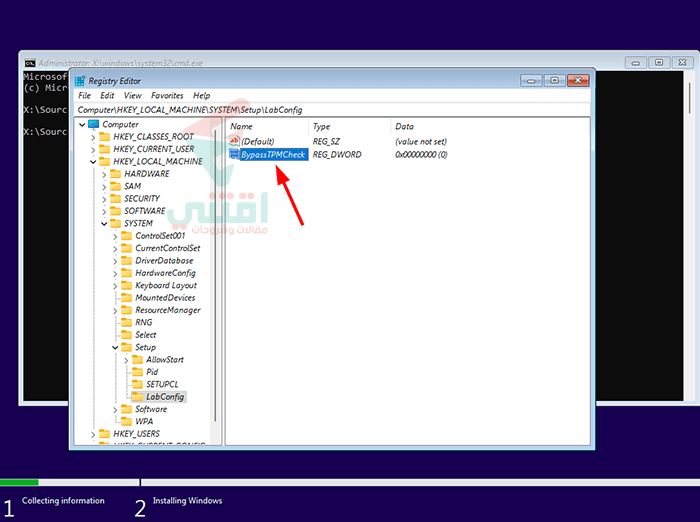This screenshot has width=700, height=522.
Task: Click the (value not set) data cell
Action: (x=421, y=142)
